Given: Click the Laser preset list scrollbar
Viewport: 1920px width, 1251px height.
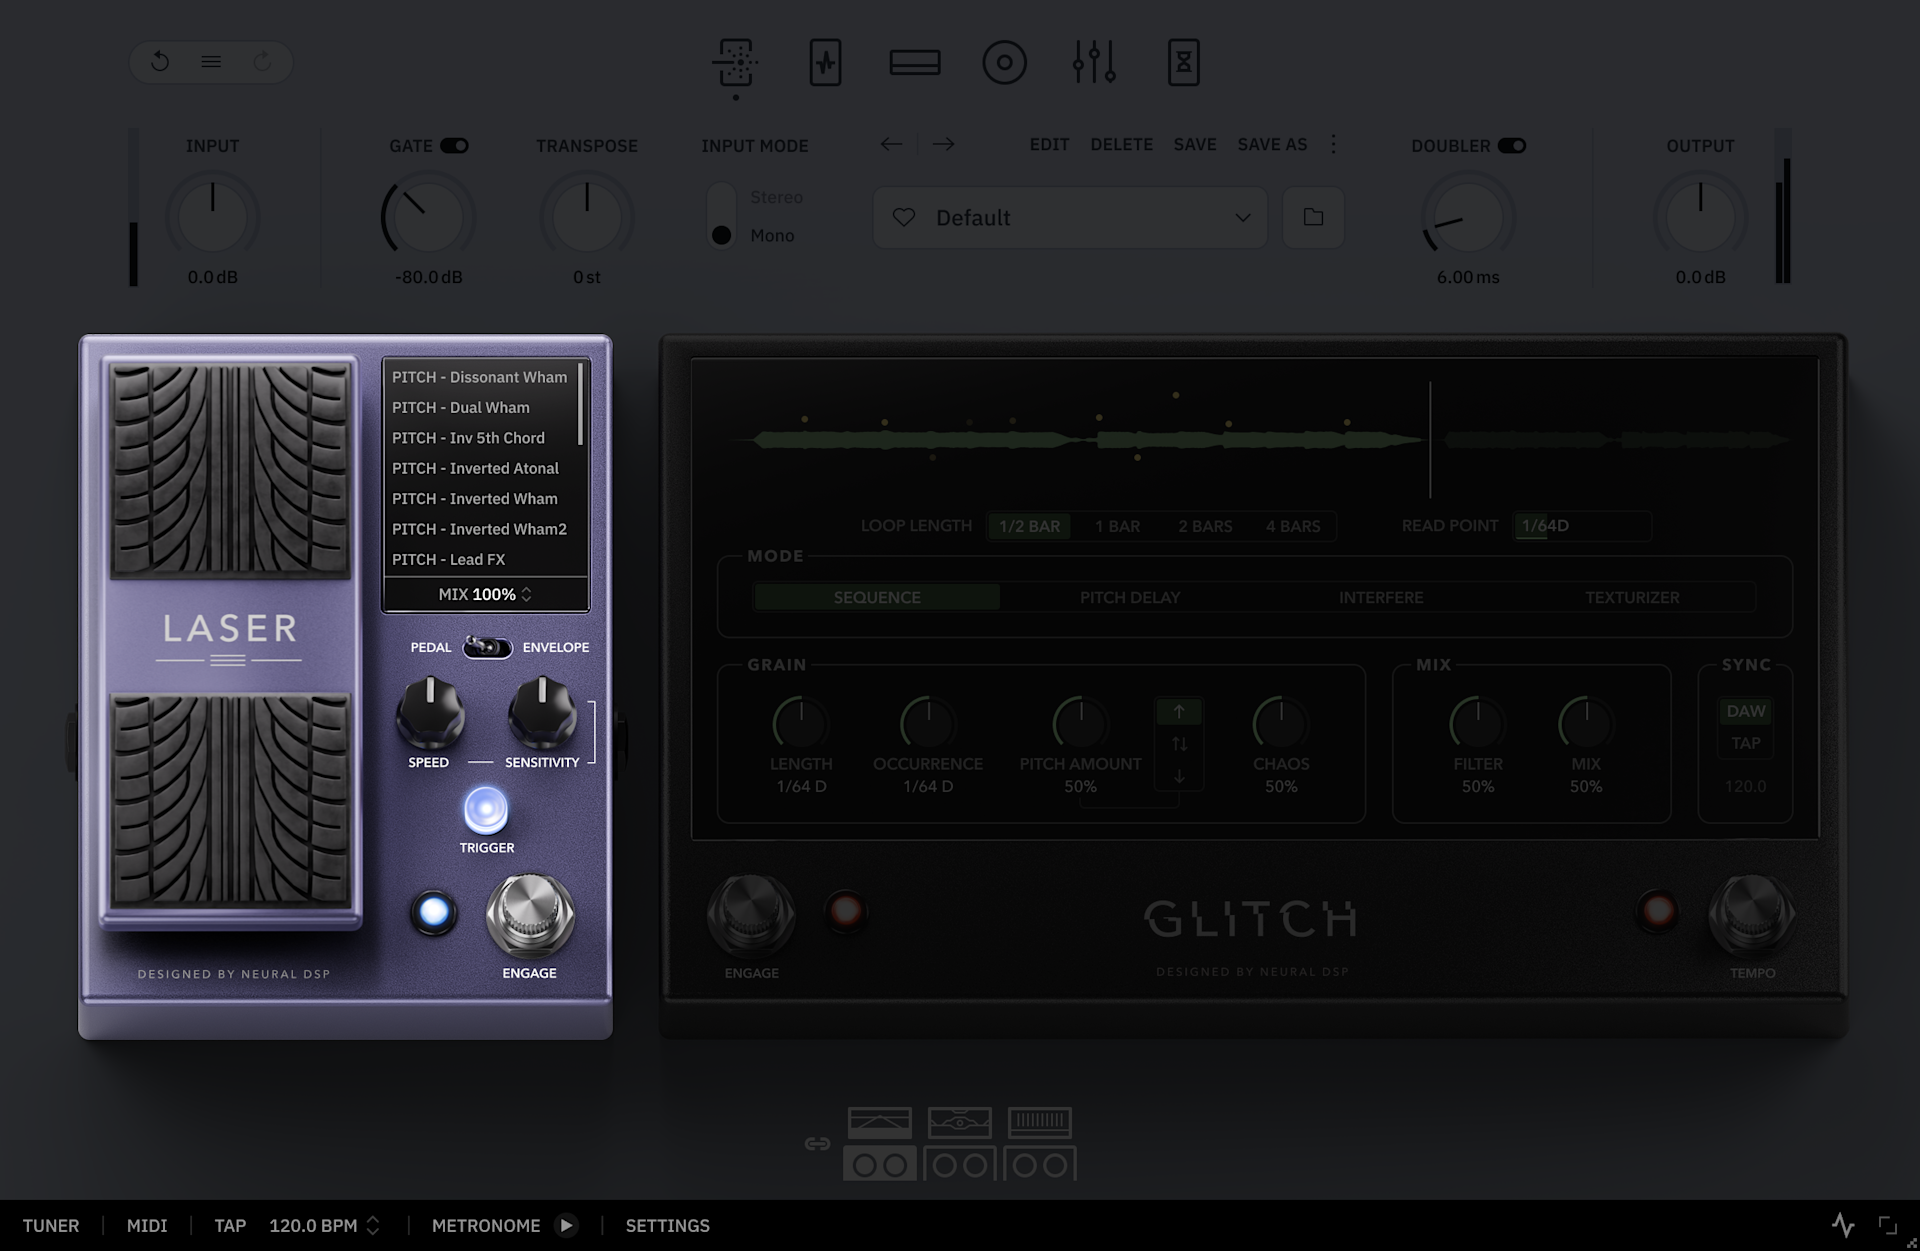Looking at the screenshot, I should (x=580, y=405).
